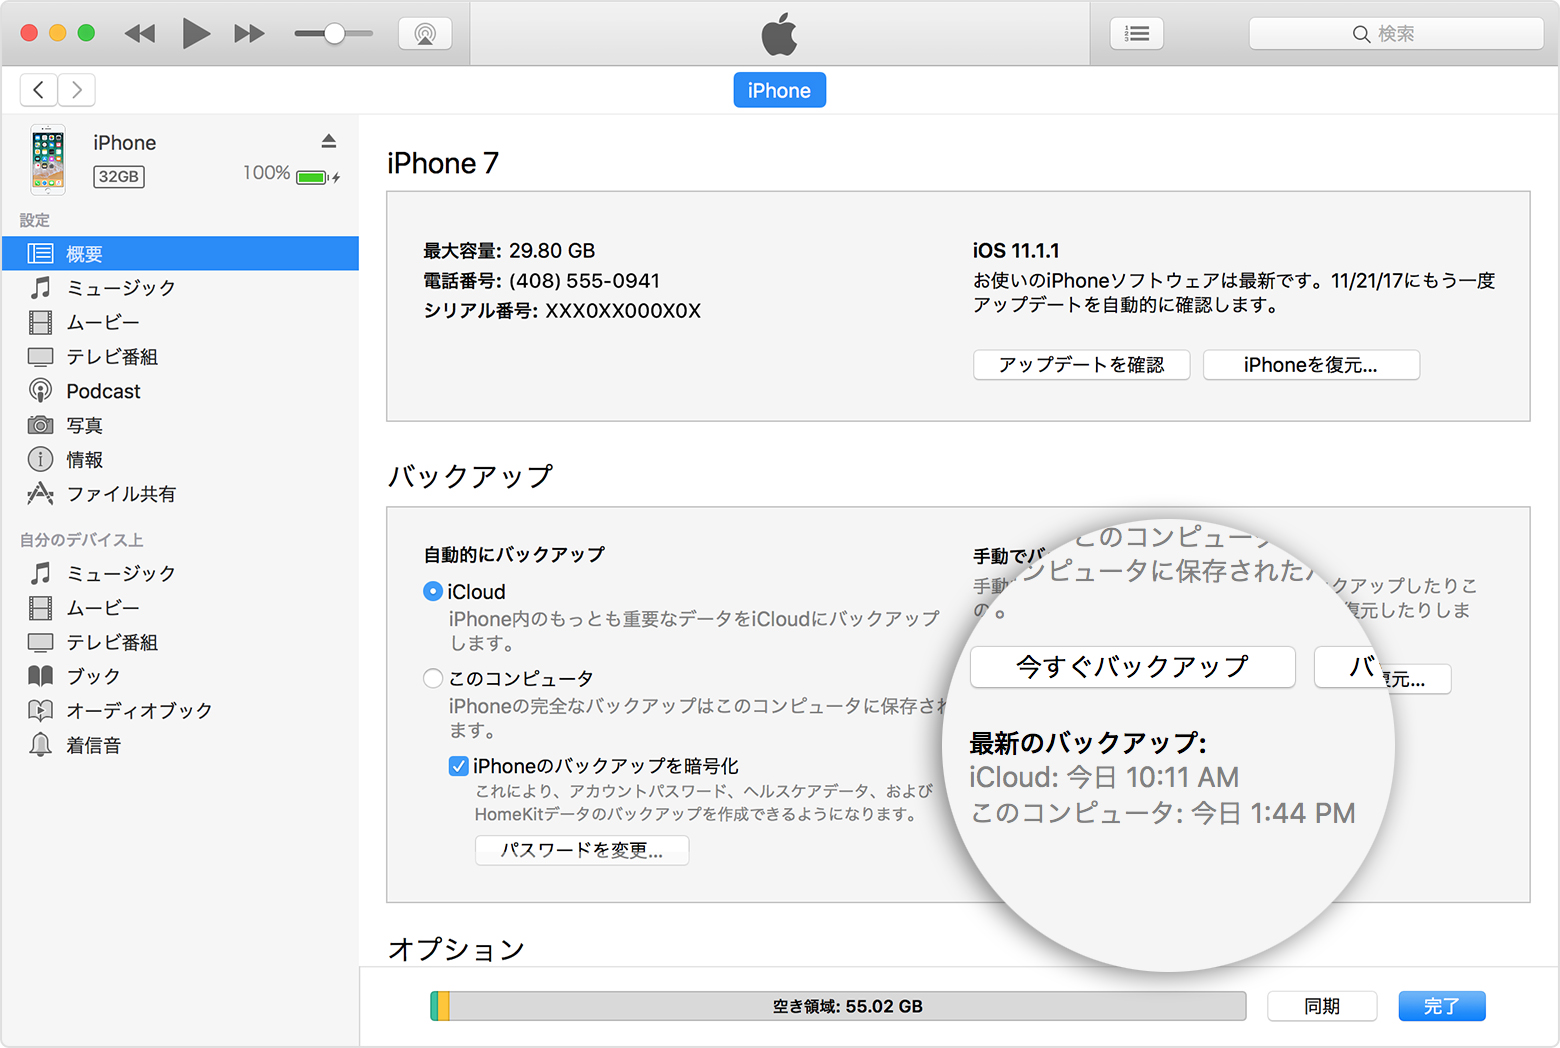
Task: Click the シリアル番号 text line
Action: (x=562, y=311)
